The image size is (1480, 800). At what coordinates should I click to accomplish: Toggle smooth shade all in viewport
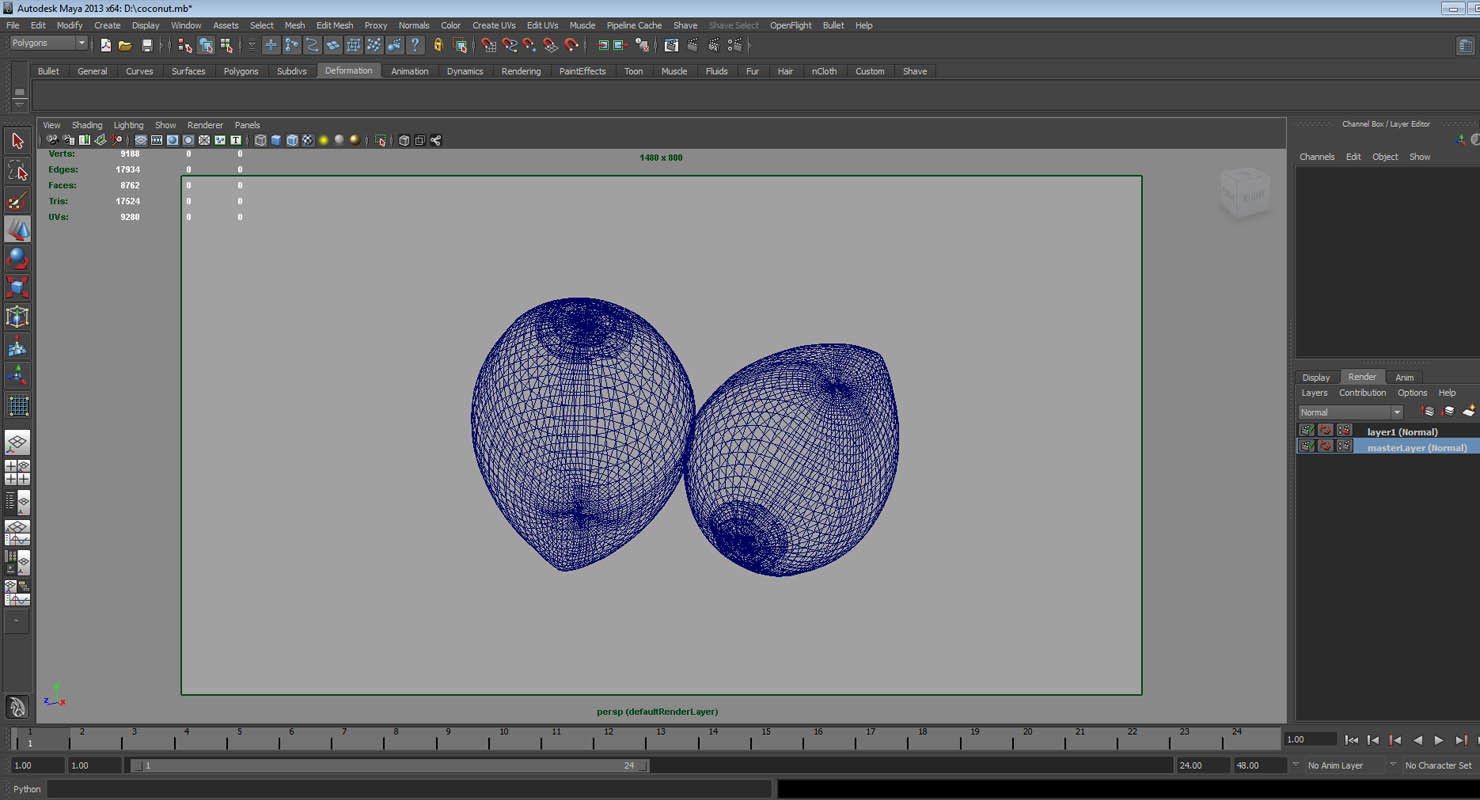point(276,140)
